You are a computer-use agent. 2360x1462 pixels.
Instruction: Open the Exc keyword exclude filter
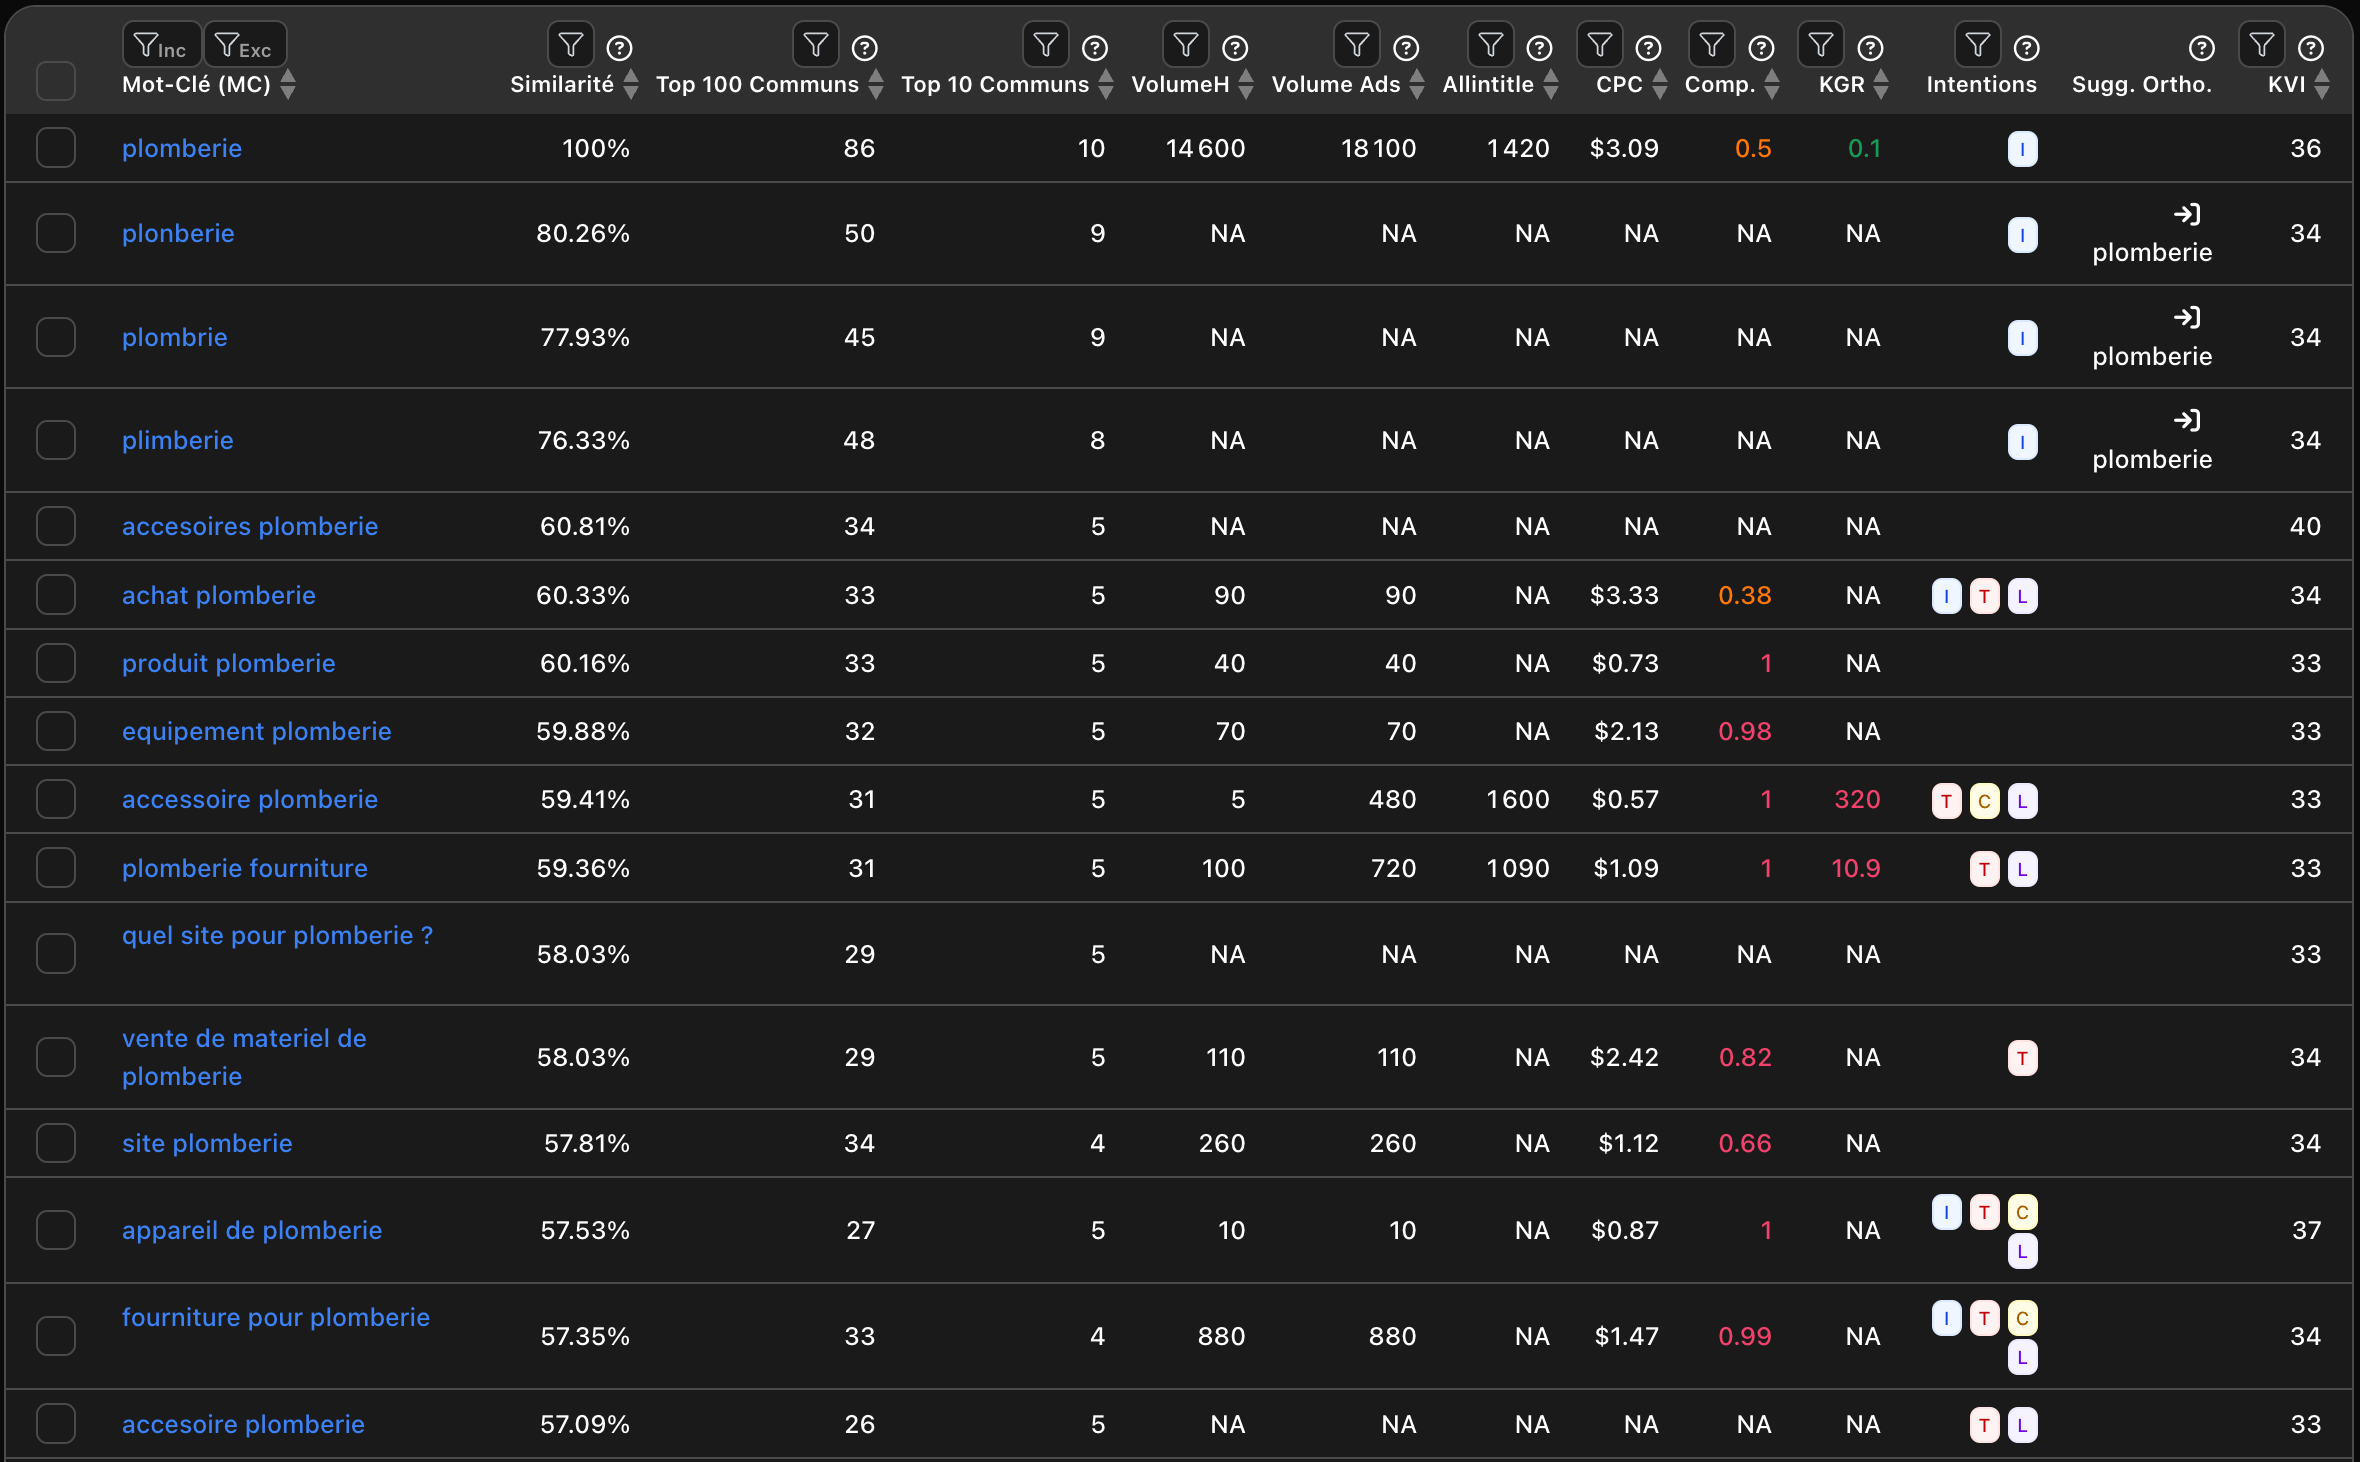click(244, 46)
